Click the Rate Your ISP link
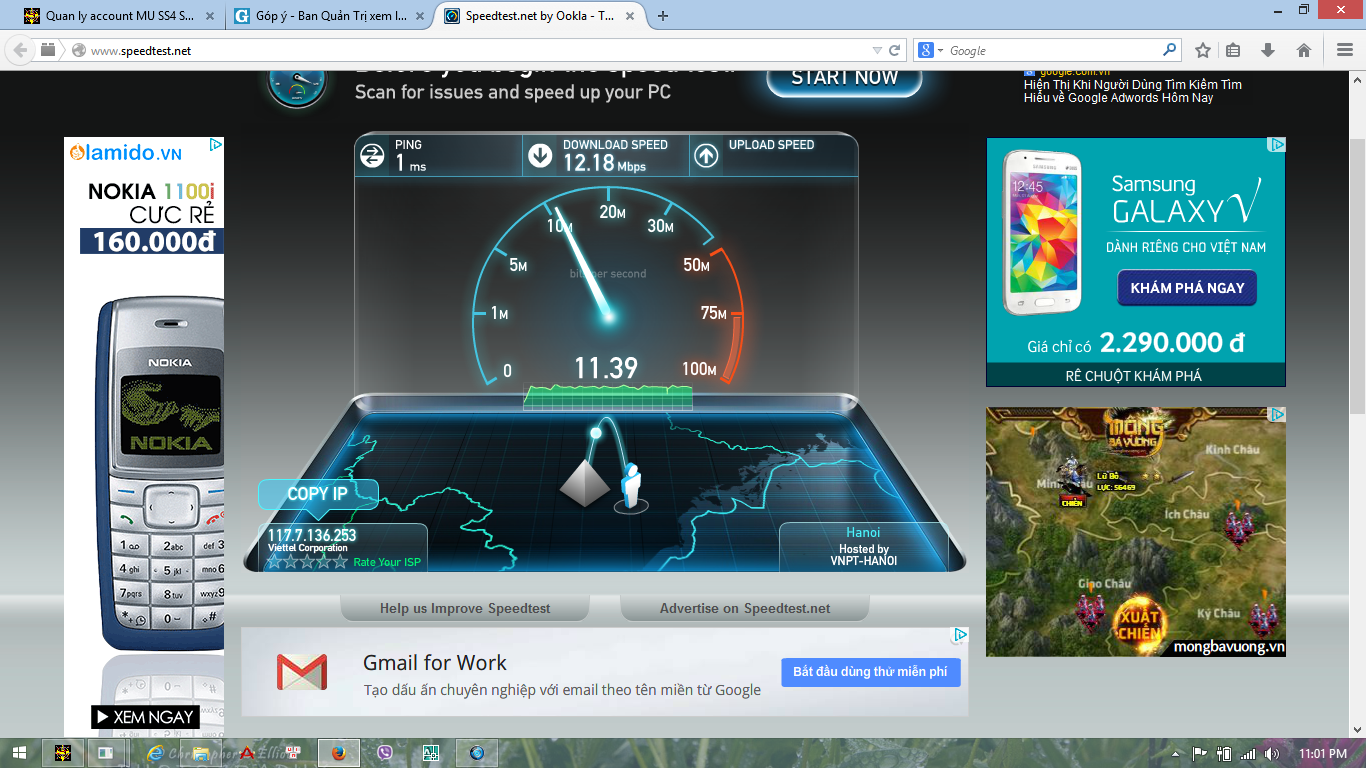Screen dimensions: 1366x768 387,562
